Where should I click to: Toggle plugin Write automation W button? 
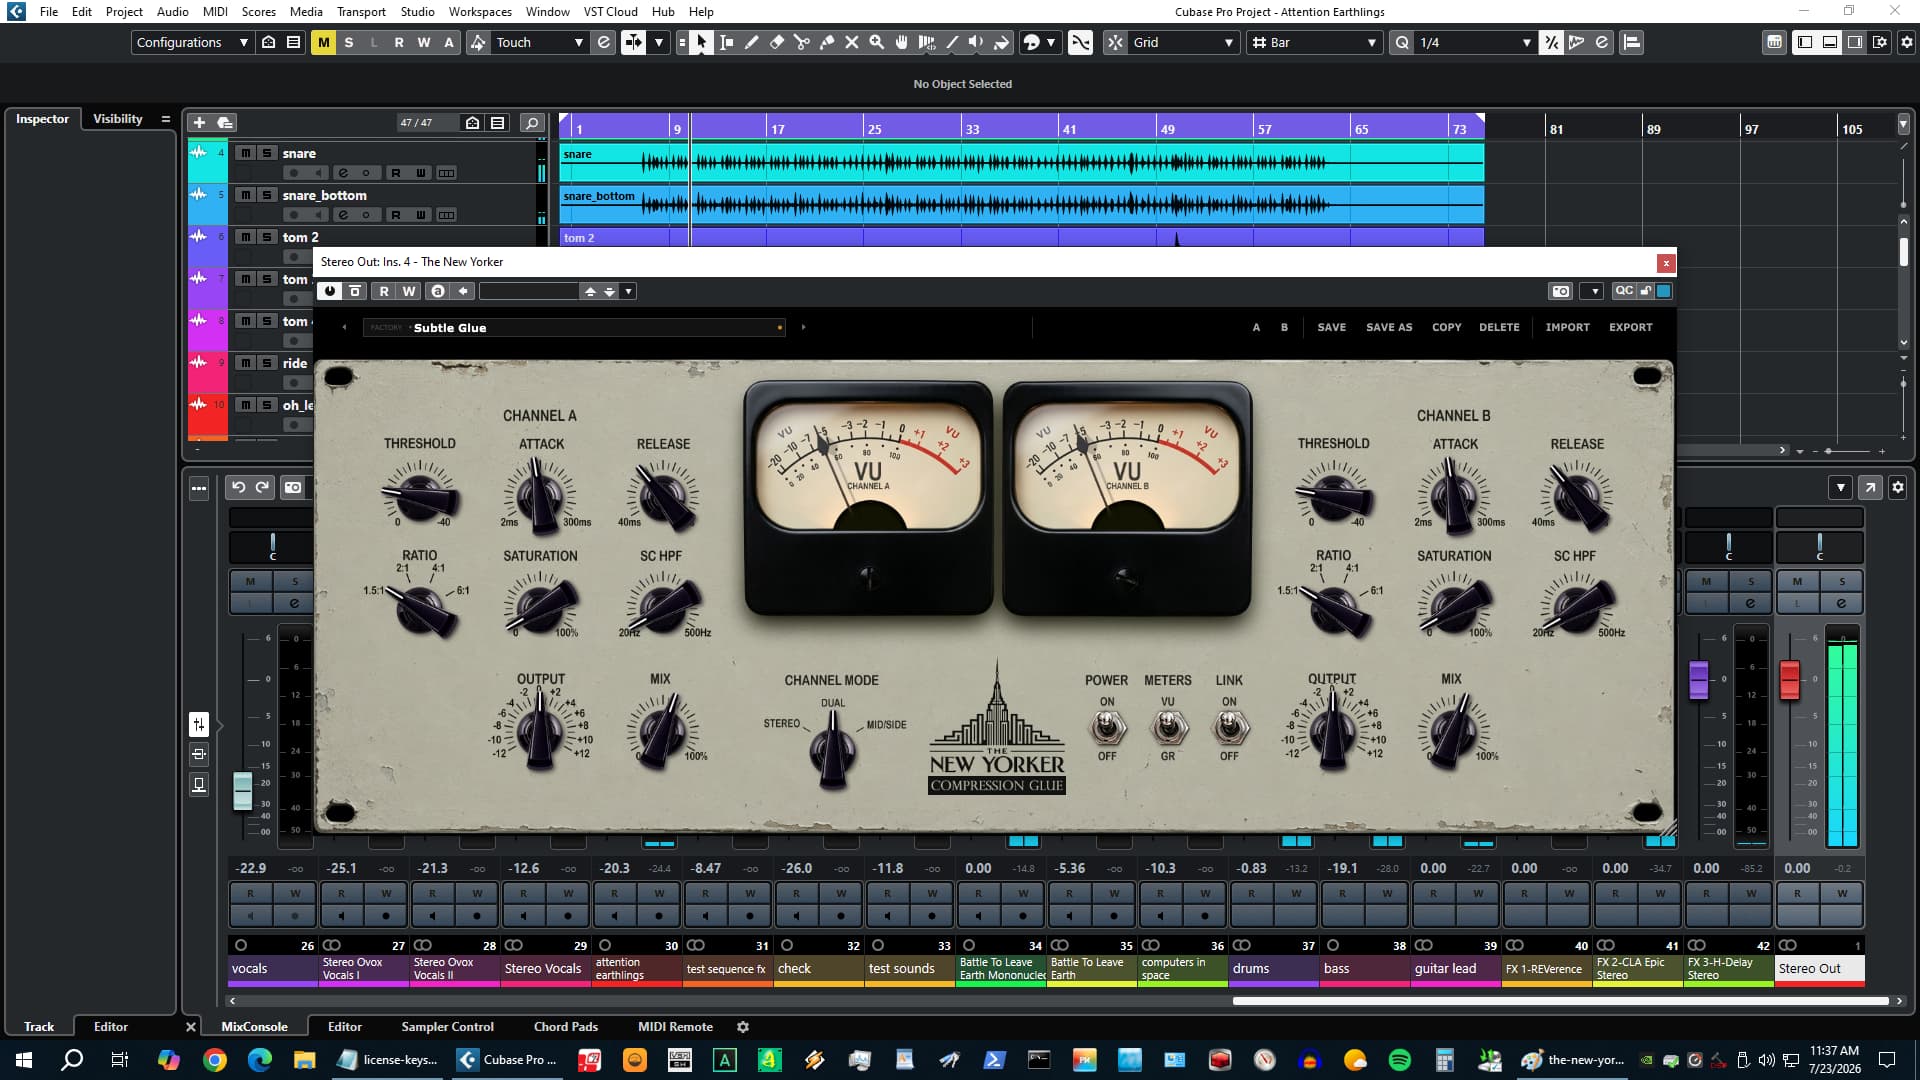tap(408, 291)
